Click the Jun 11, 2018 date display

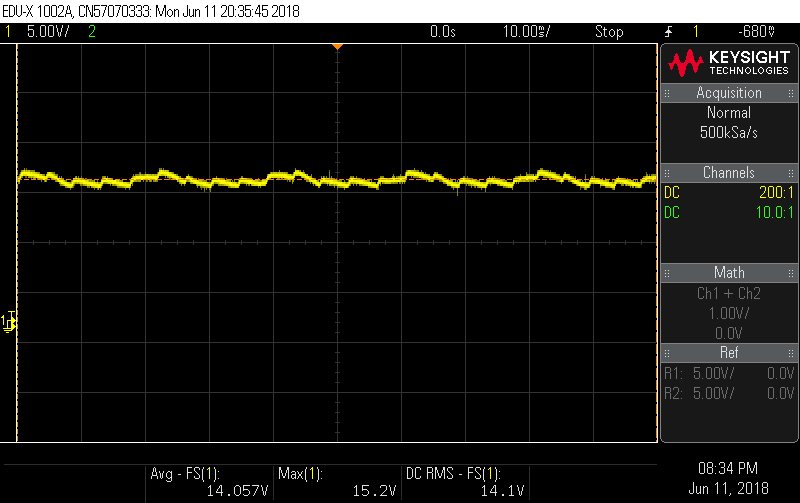click(x=728, y=489)
